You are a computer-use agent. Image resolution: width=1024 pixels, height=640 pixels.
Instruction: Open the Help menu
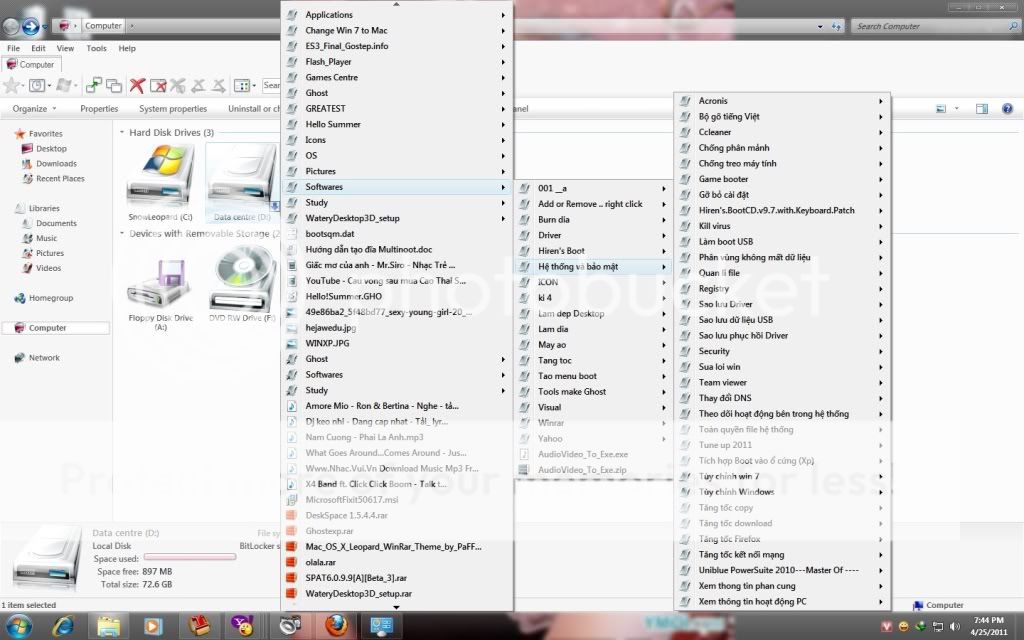[127, 48]
